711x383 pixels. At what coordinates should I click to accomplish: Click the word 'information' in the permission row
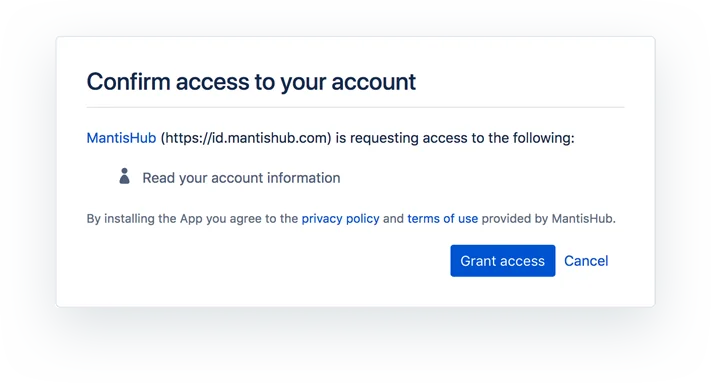point(303,178)
